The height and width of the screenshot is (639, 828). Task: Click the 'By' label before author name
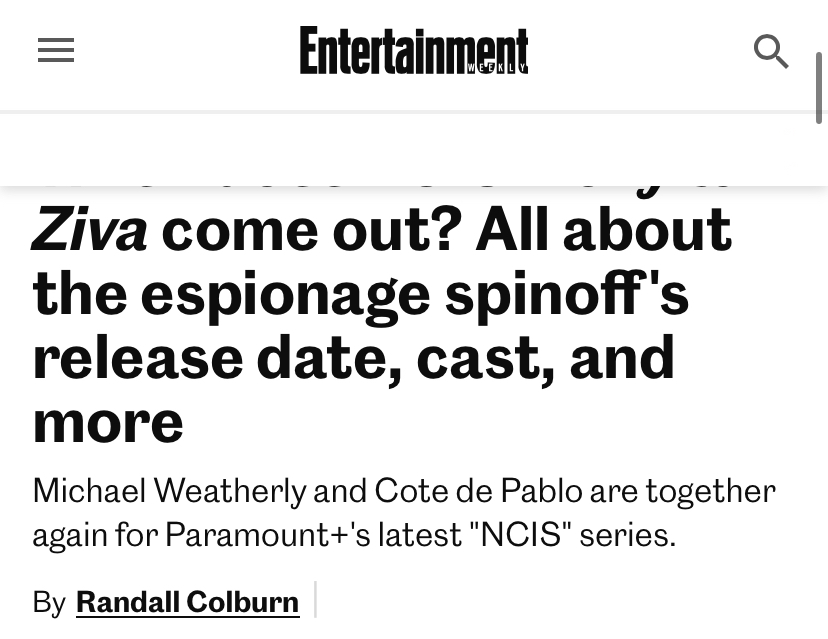(49, 602)
